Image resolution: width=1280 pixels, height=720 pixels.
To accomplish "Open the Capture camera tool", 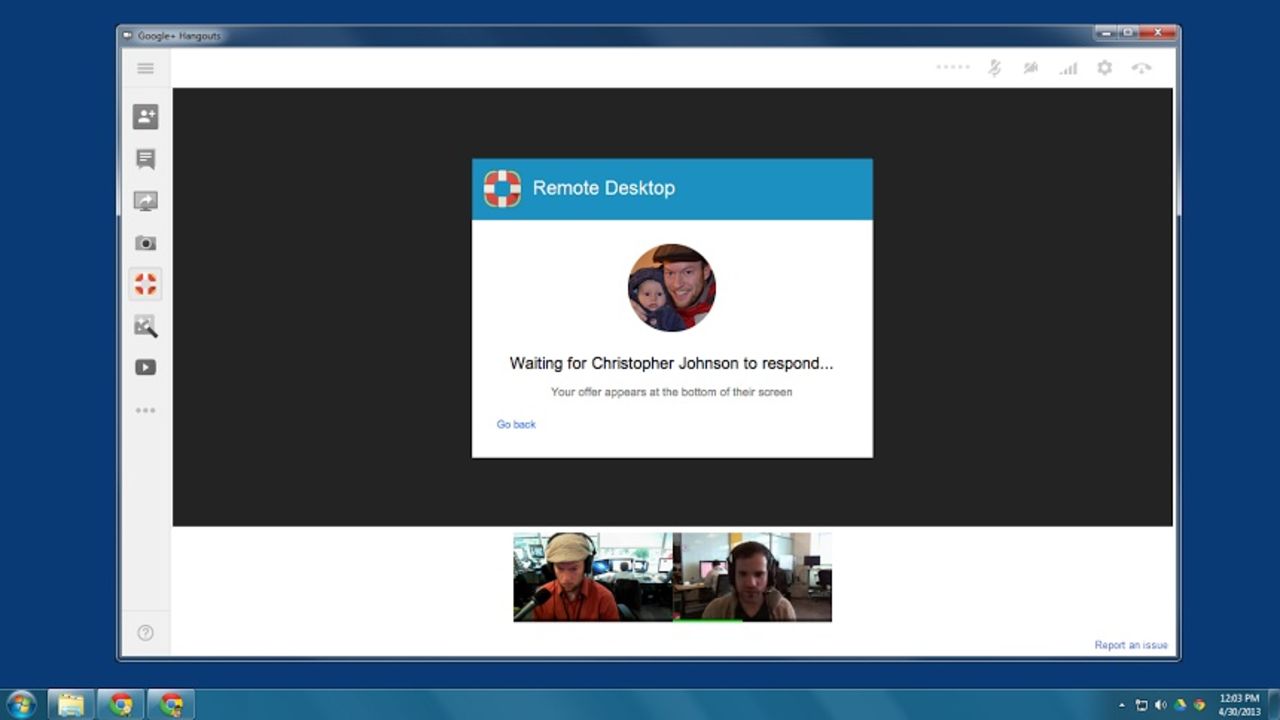I will click(x=145, y=242).
